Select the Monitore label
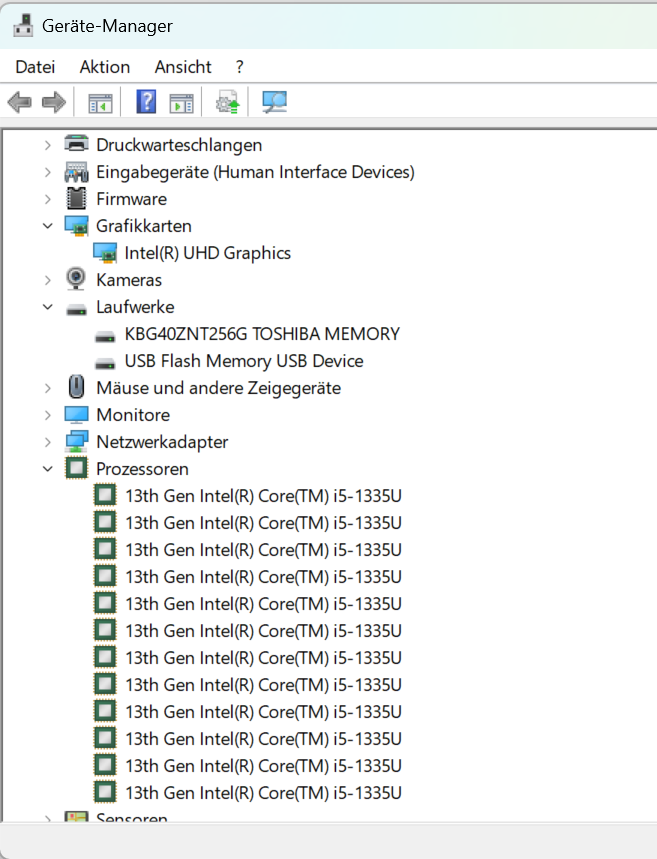 tap(133, 415)
